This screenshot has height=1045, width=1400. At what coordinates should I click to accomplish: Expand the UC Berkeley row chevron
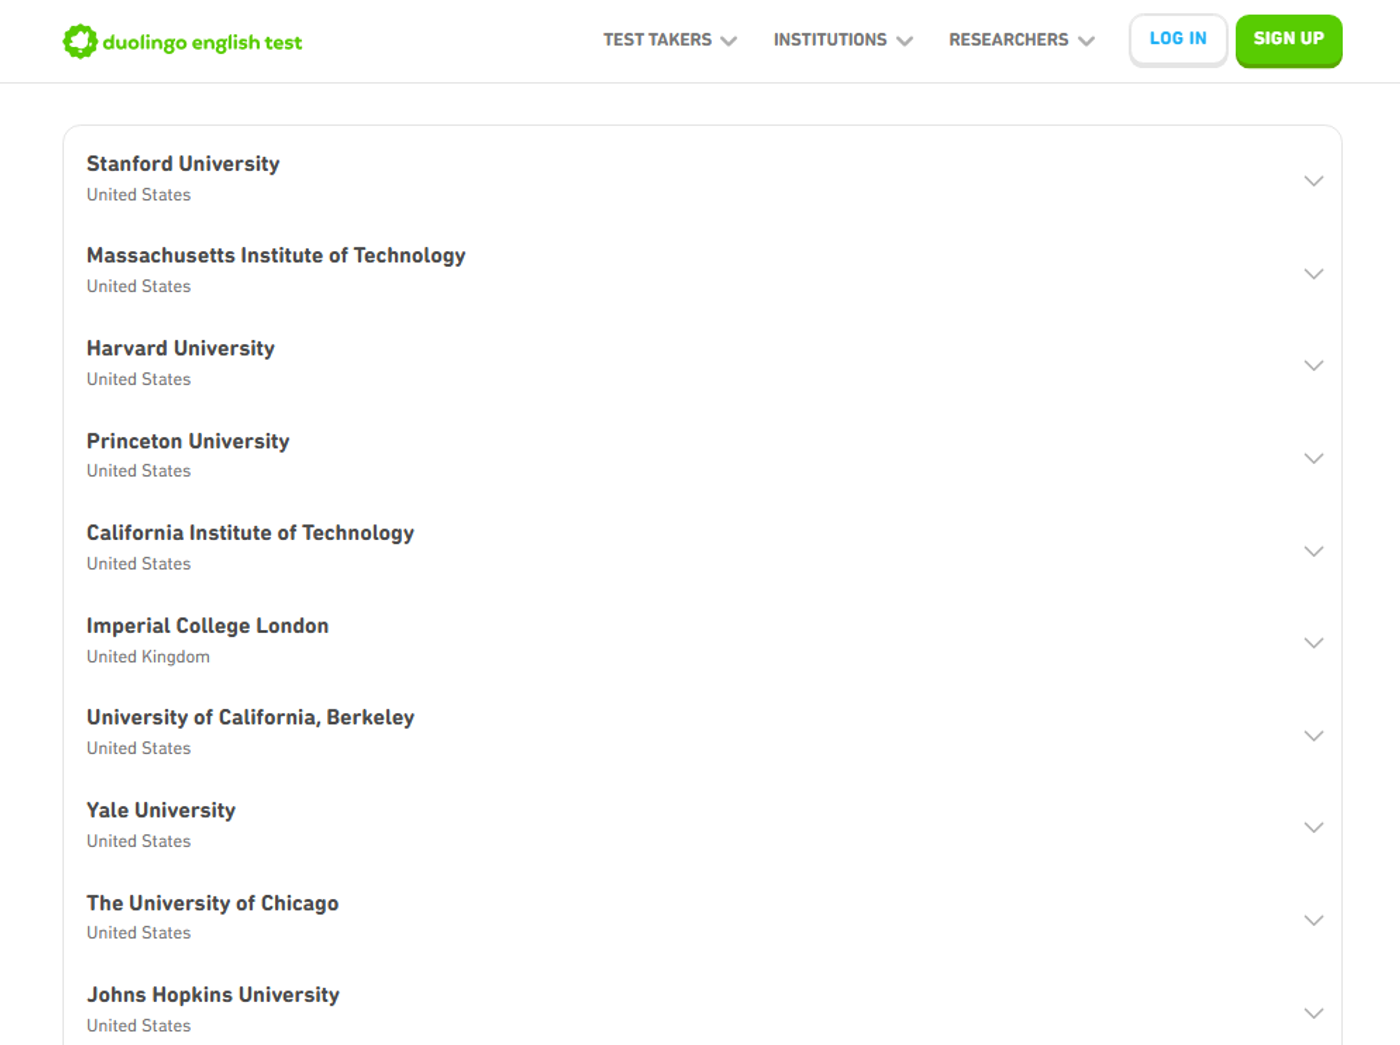[1314, 736]
